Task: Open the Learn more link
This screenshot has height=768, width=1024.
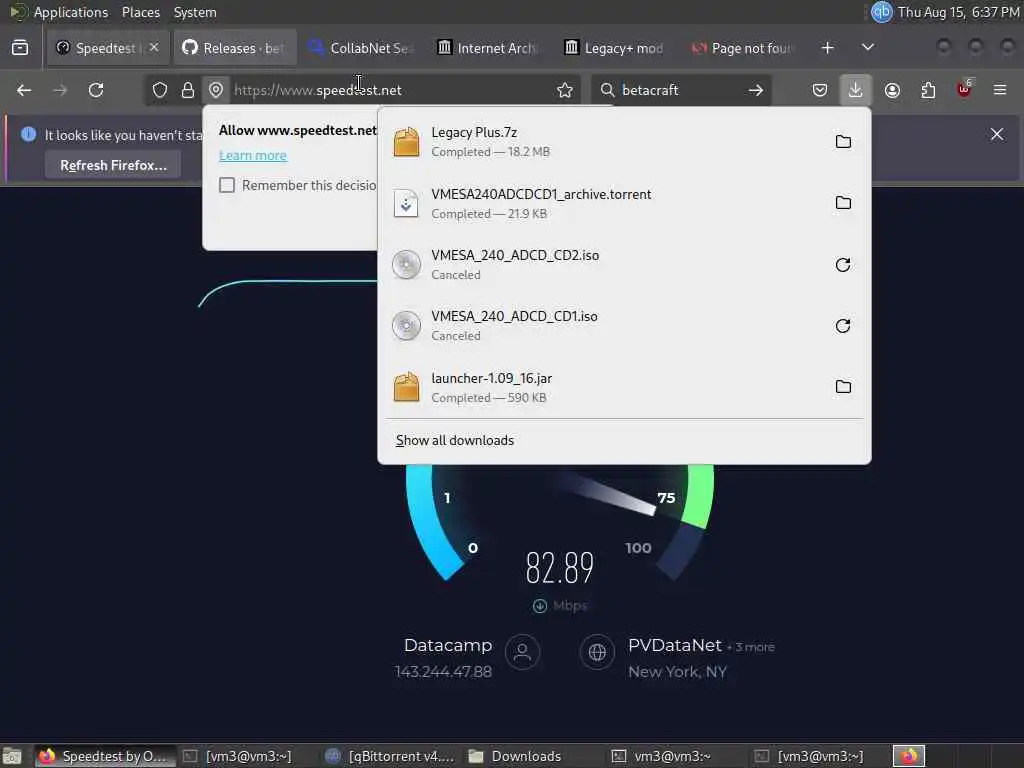Action: click(x=253, y=155)
